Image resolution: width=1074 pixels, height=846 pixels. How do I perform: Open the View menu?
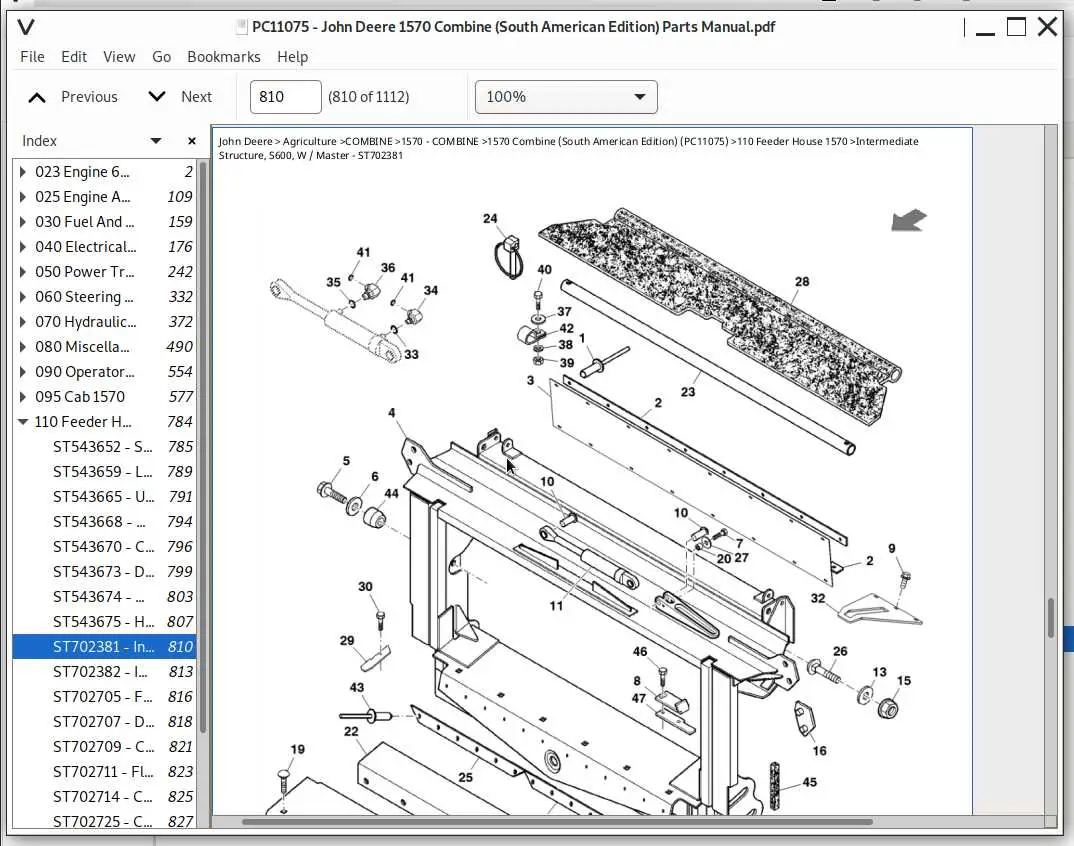pos(119,57)
